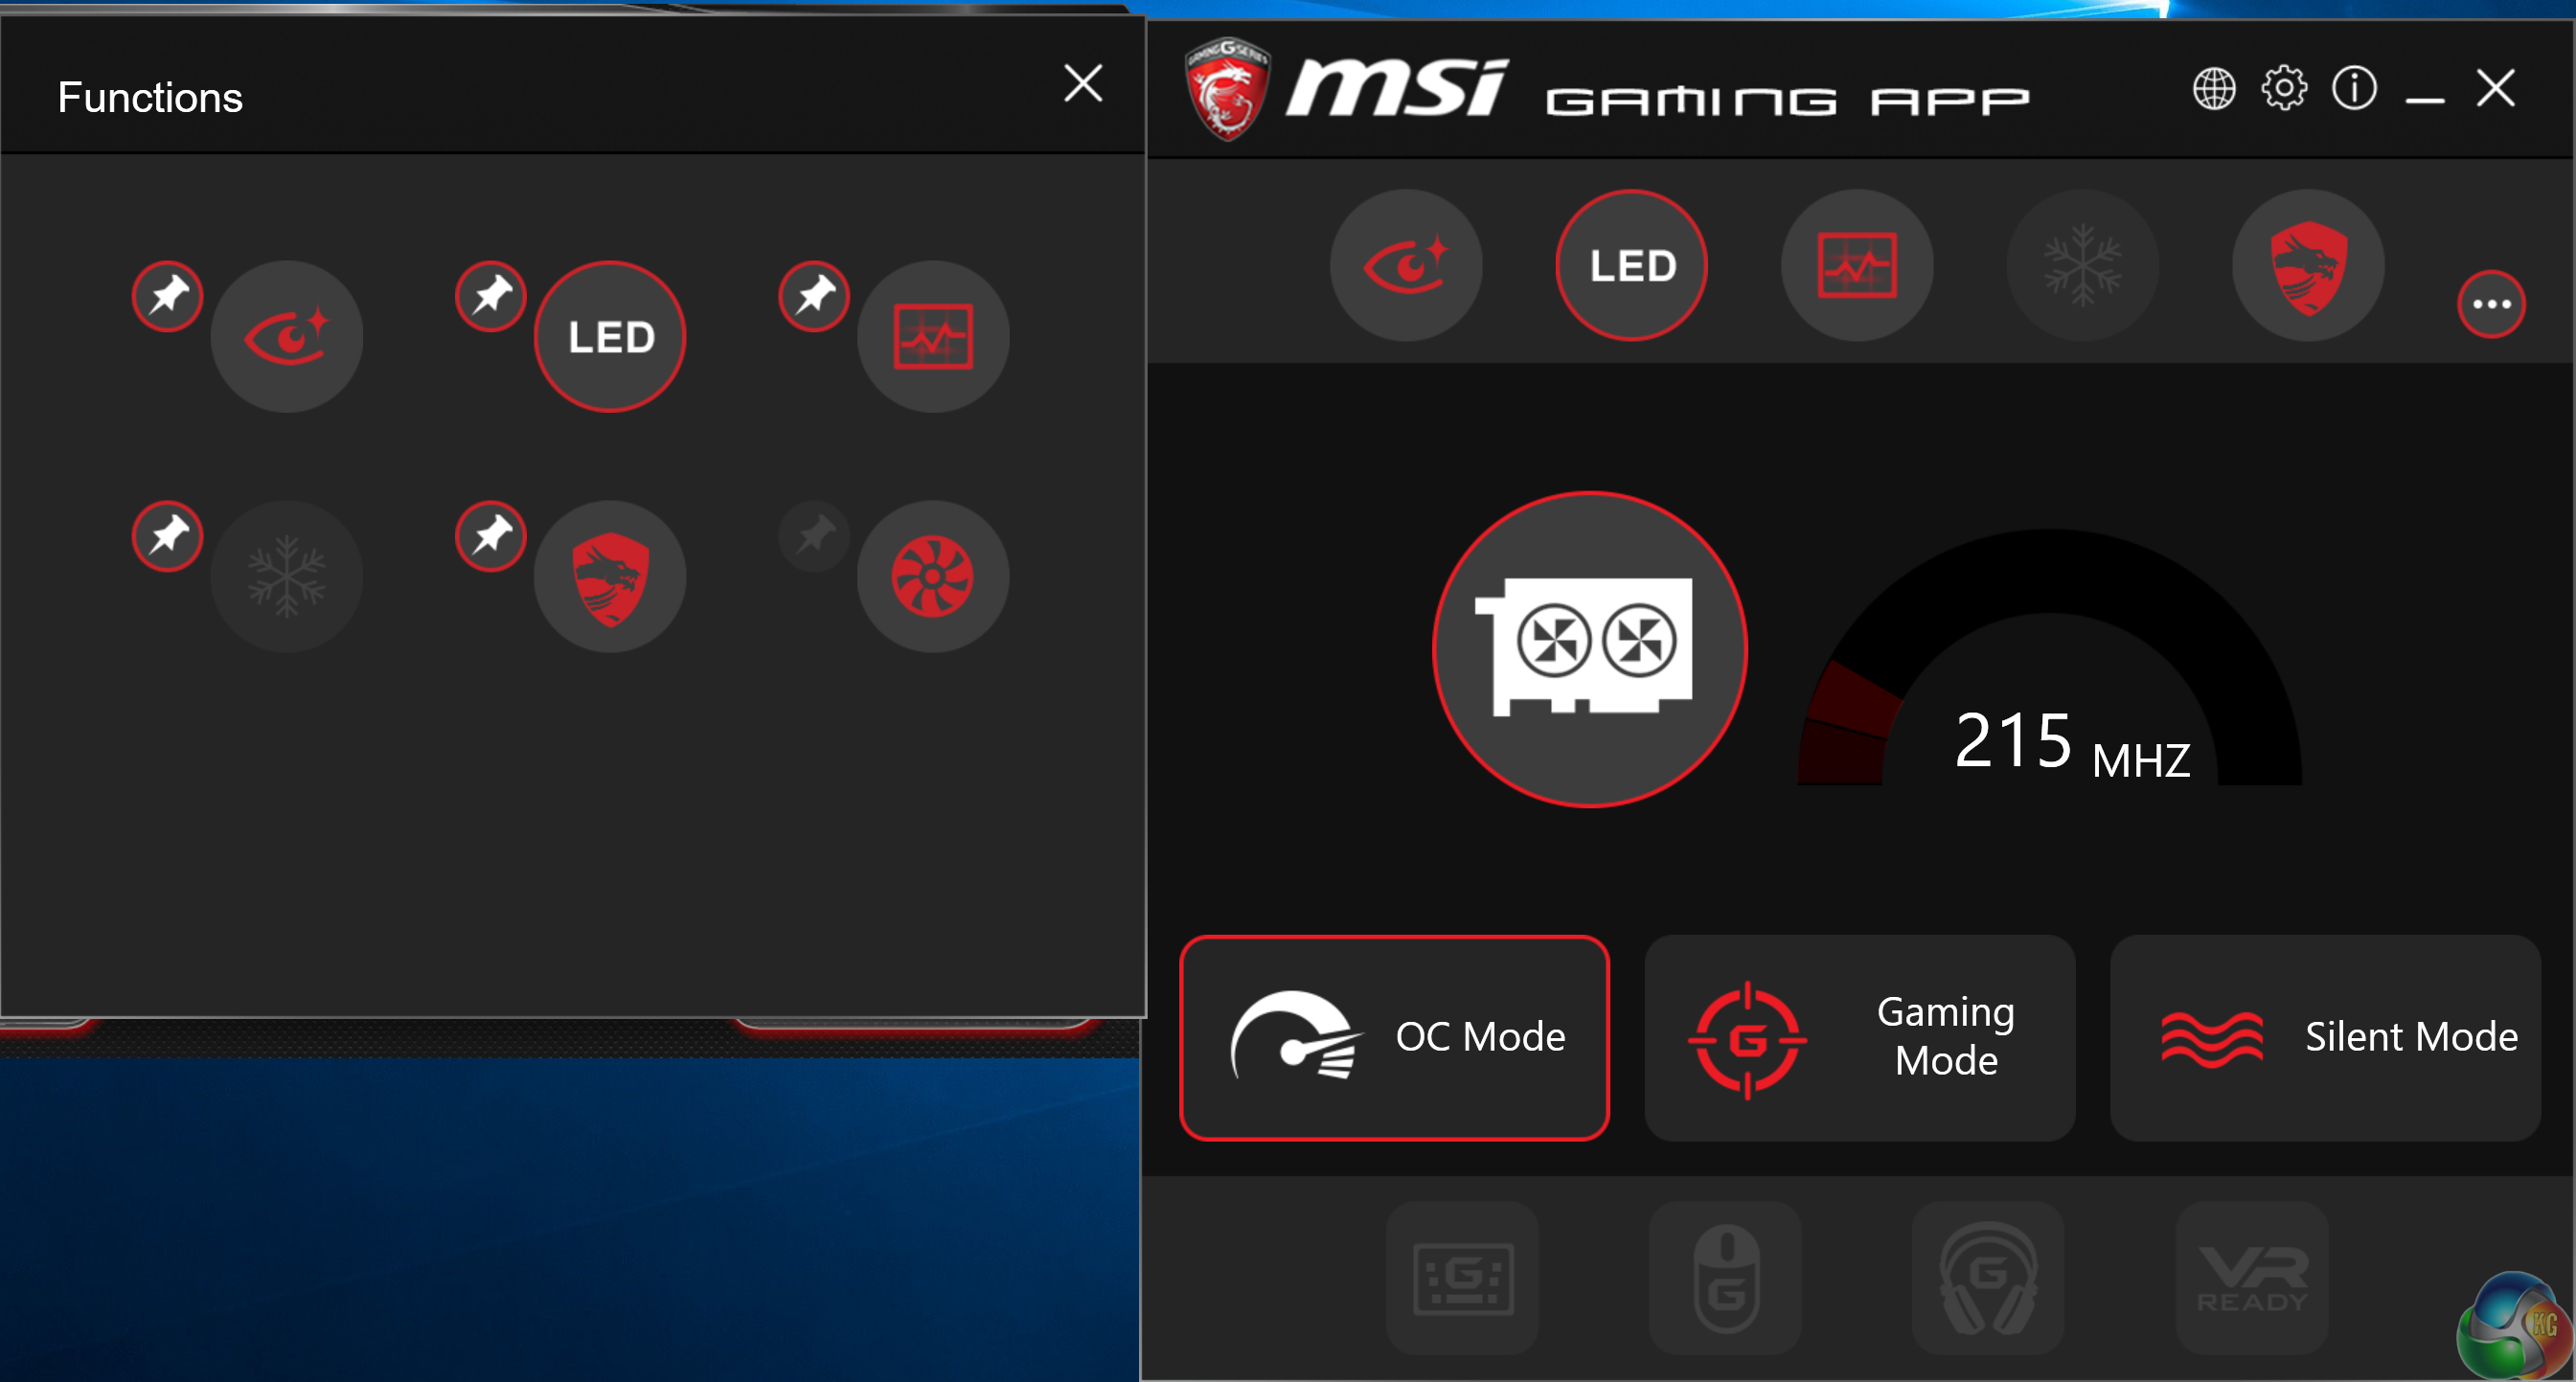Switch to Gaming Mode
Image resolution: width=2576 pixels, height=1382 pixels.
pos(1859,1038)
